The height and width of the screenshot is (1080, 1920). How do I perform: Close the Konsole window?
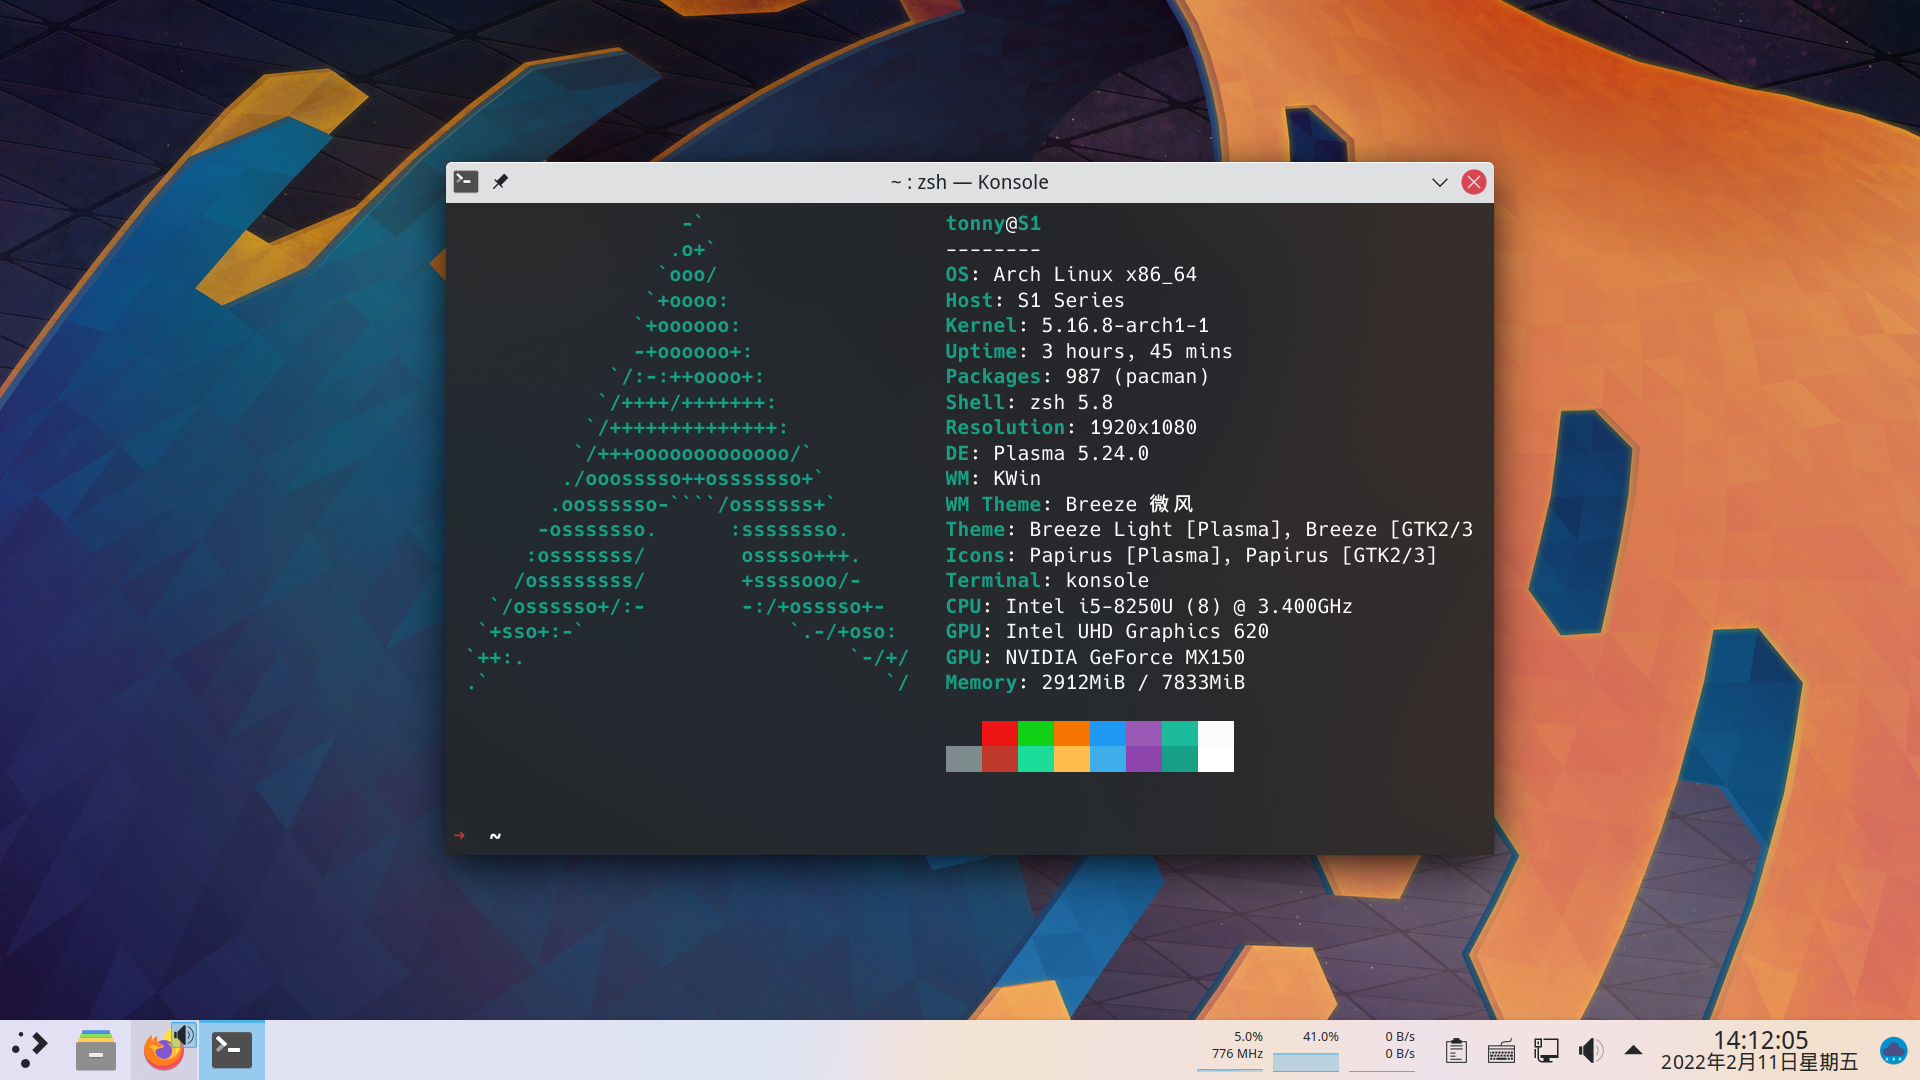pyautogui.click(x=1474, y=182)
